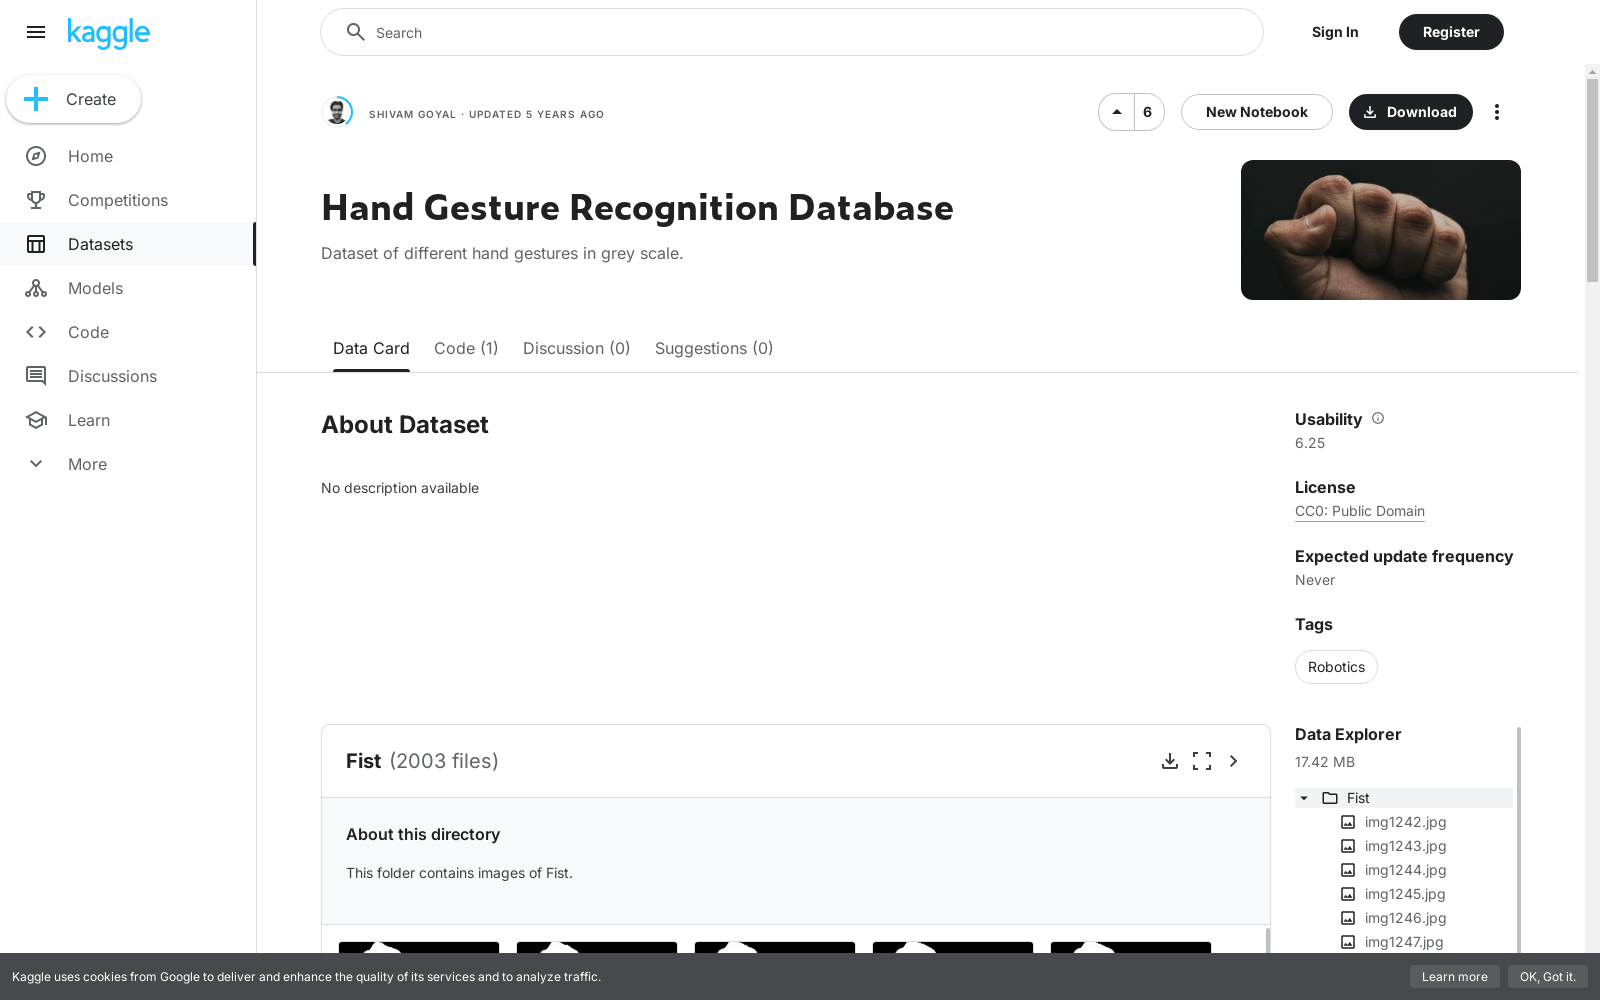This screenshot has height=1000, width=1600.
Task: Click the Home compass icon
Action: pyautogui.click(x=36, y=156)
